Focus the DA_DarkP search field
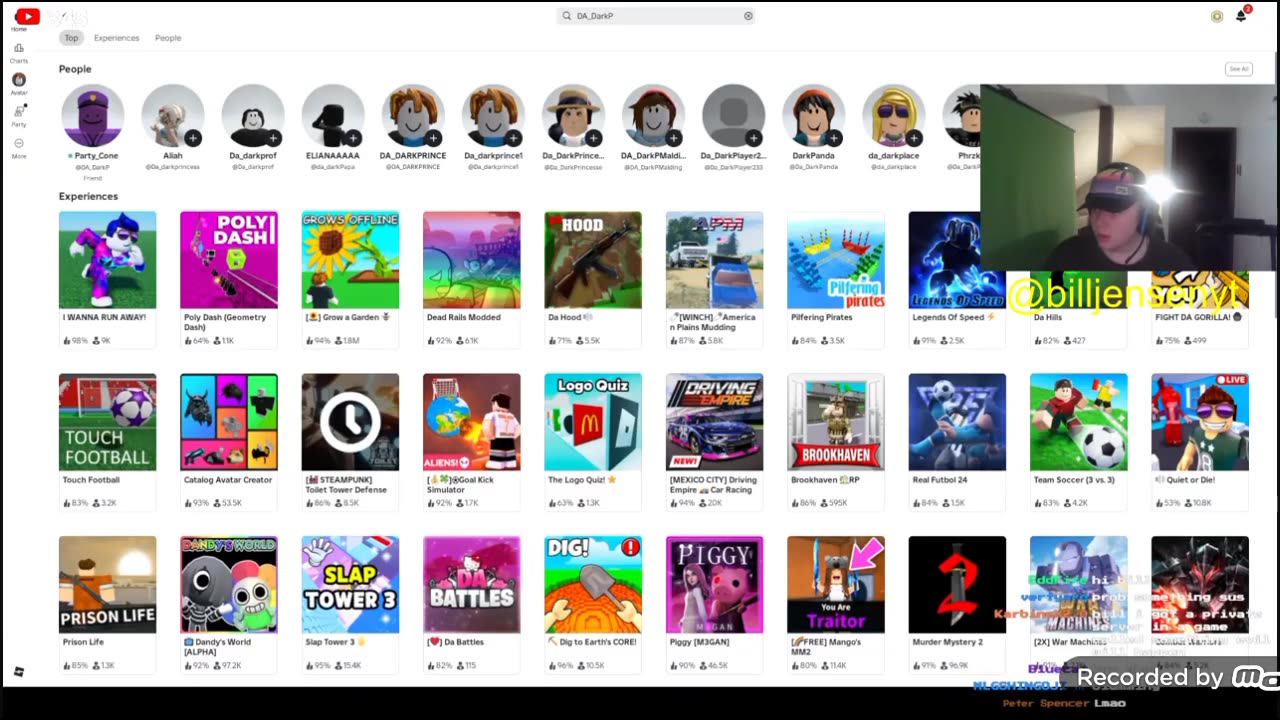The height and width of the screenshot is (720, 1280). pos(655,16)
